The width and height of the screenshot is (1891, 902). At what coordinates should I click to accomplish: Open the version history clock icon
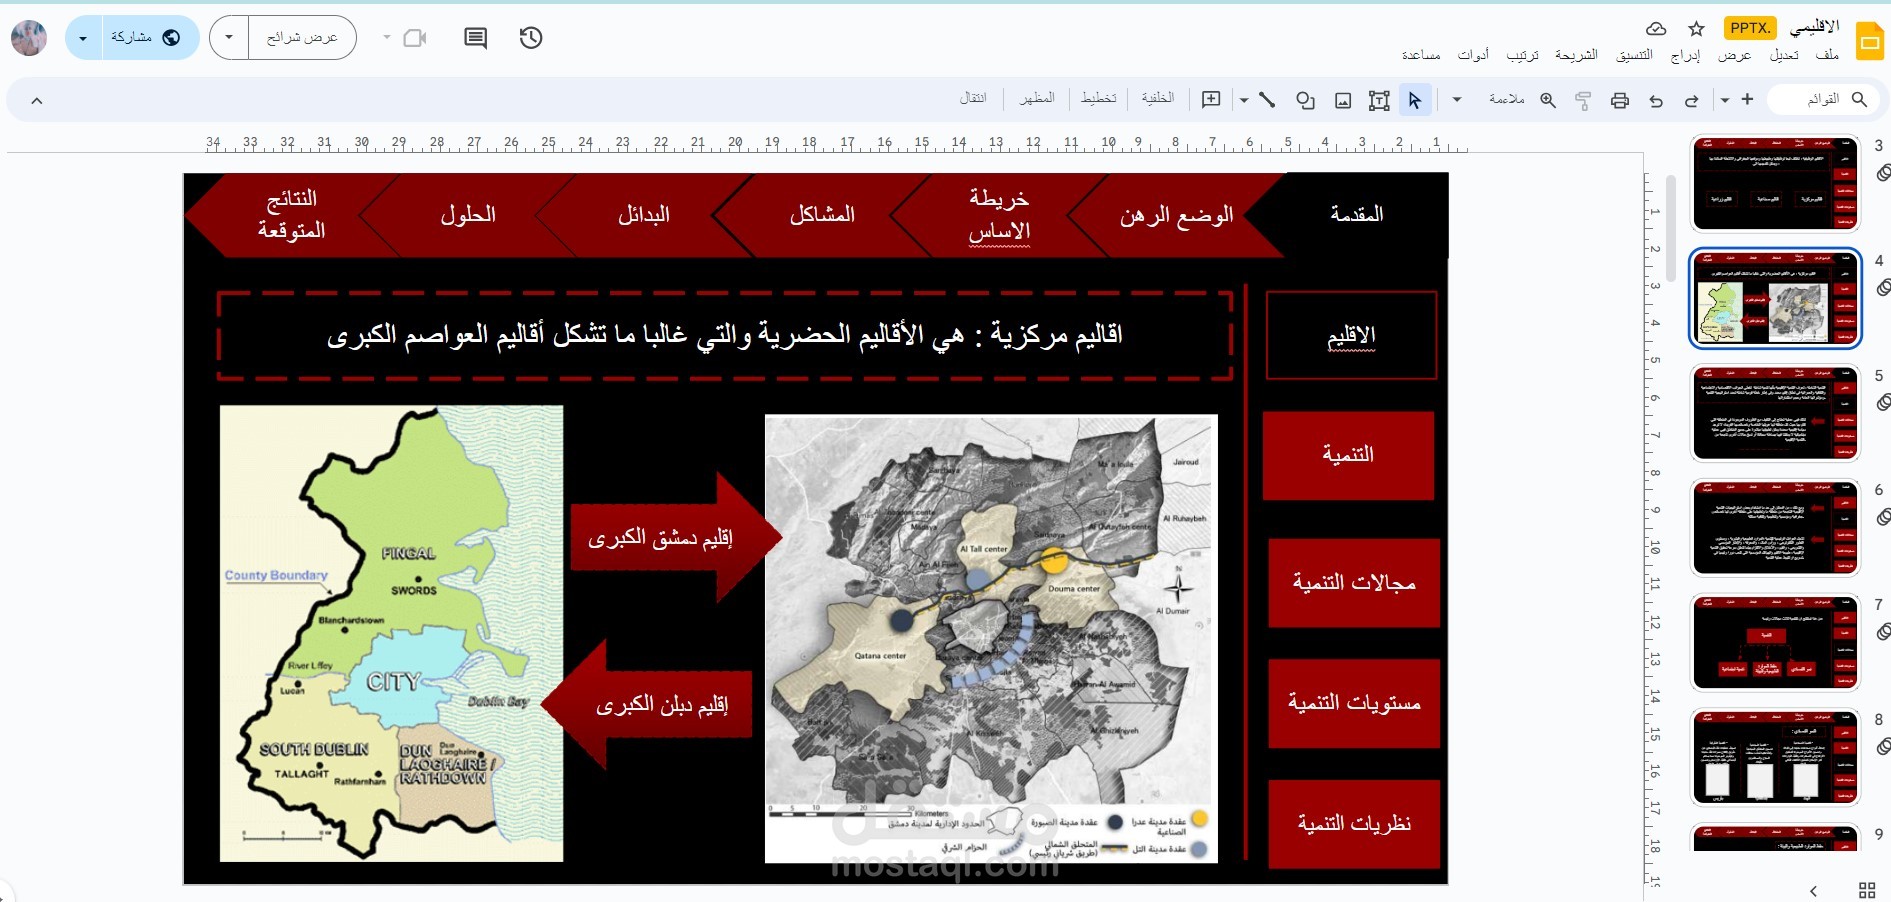coord(531,38)
